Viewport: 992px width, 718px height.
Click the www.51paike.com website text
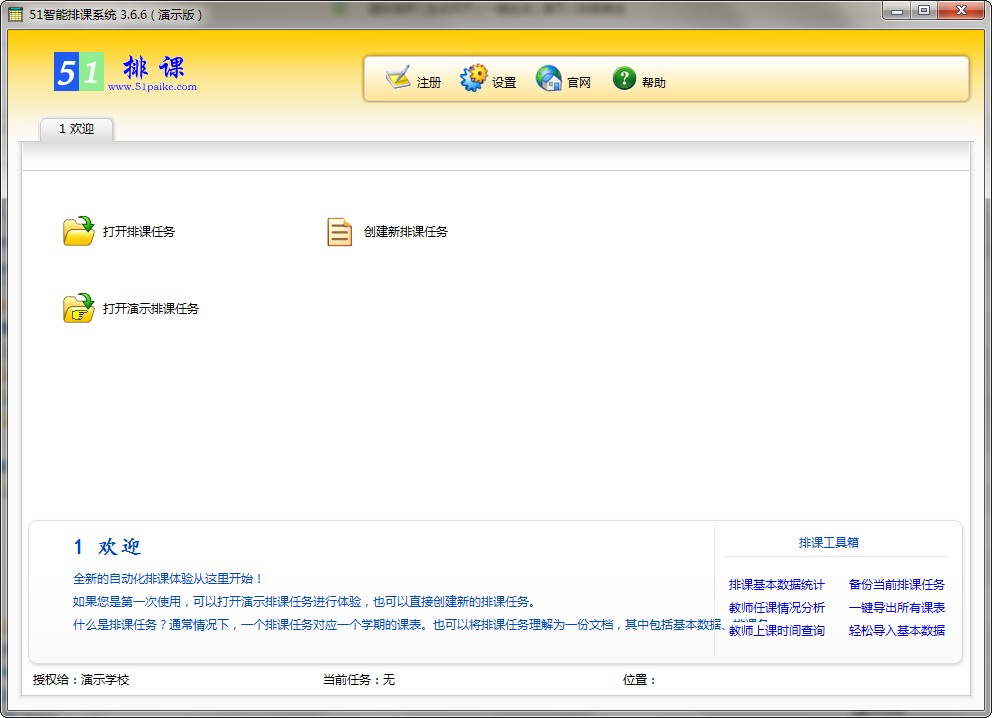point(152,87)
